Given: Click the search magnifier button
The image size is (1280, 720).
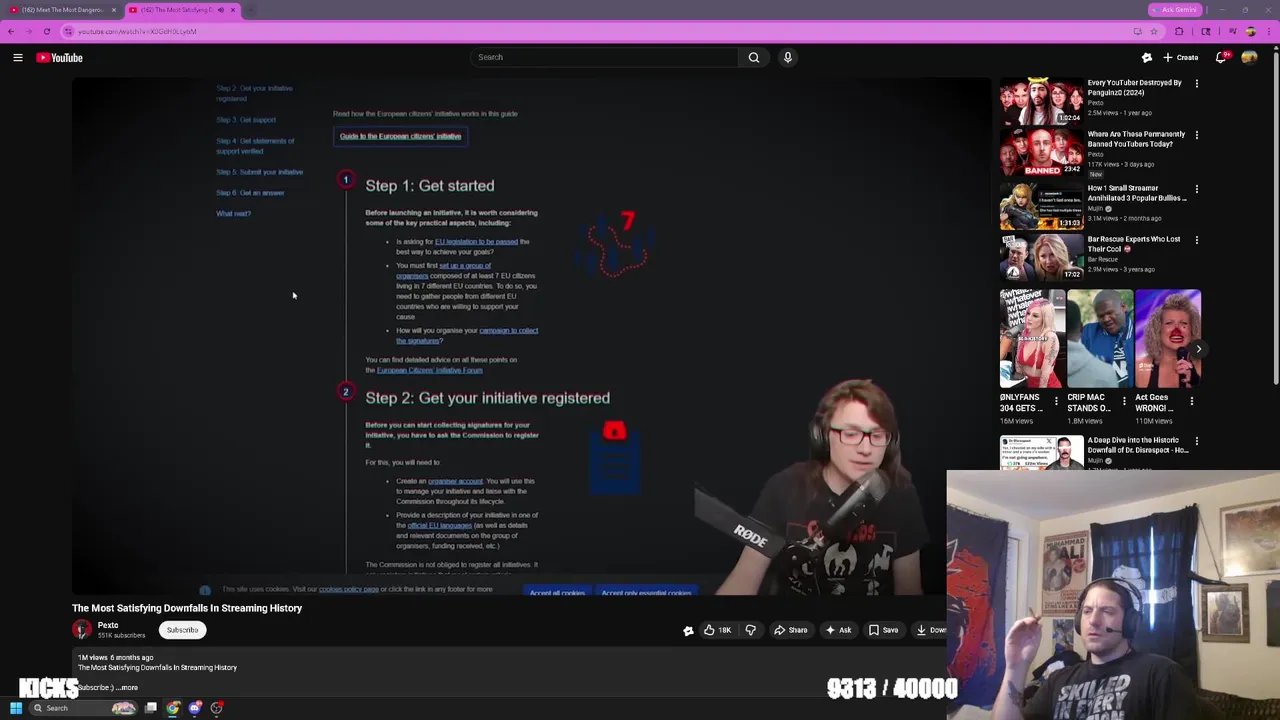Looking at the screenshot, I should (754, 57).
